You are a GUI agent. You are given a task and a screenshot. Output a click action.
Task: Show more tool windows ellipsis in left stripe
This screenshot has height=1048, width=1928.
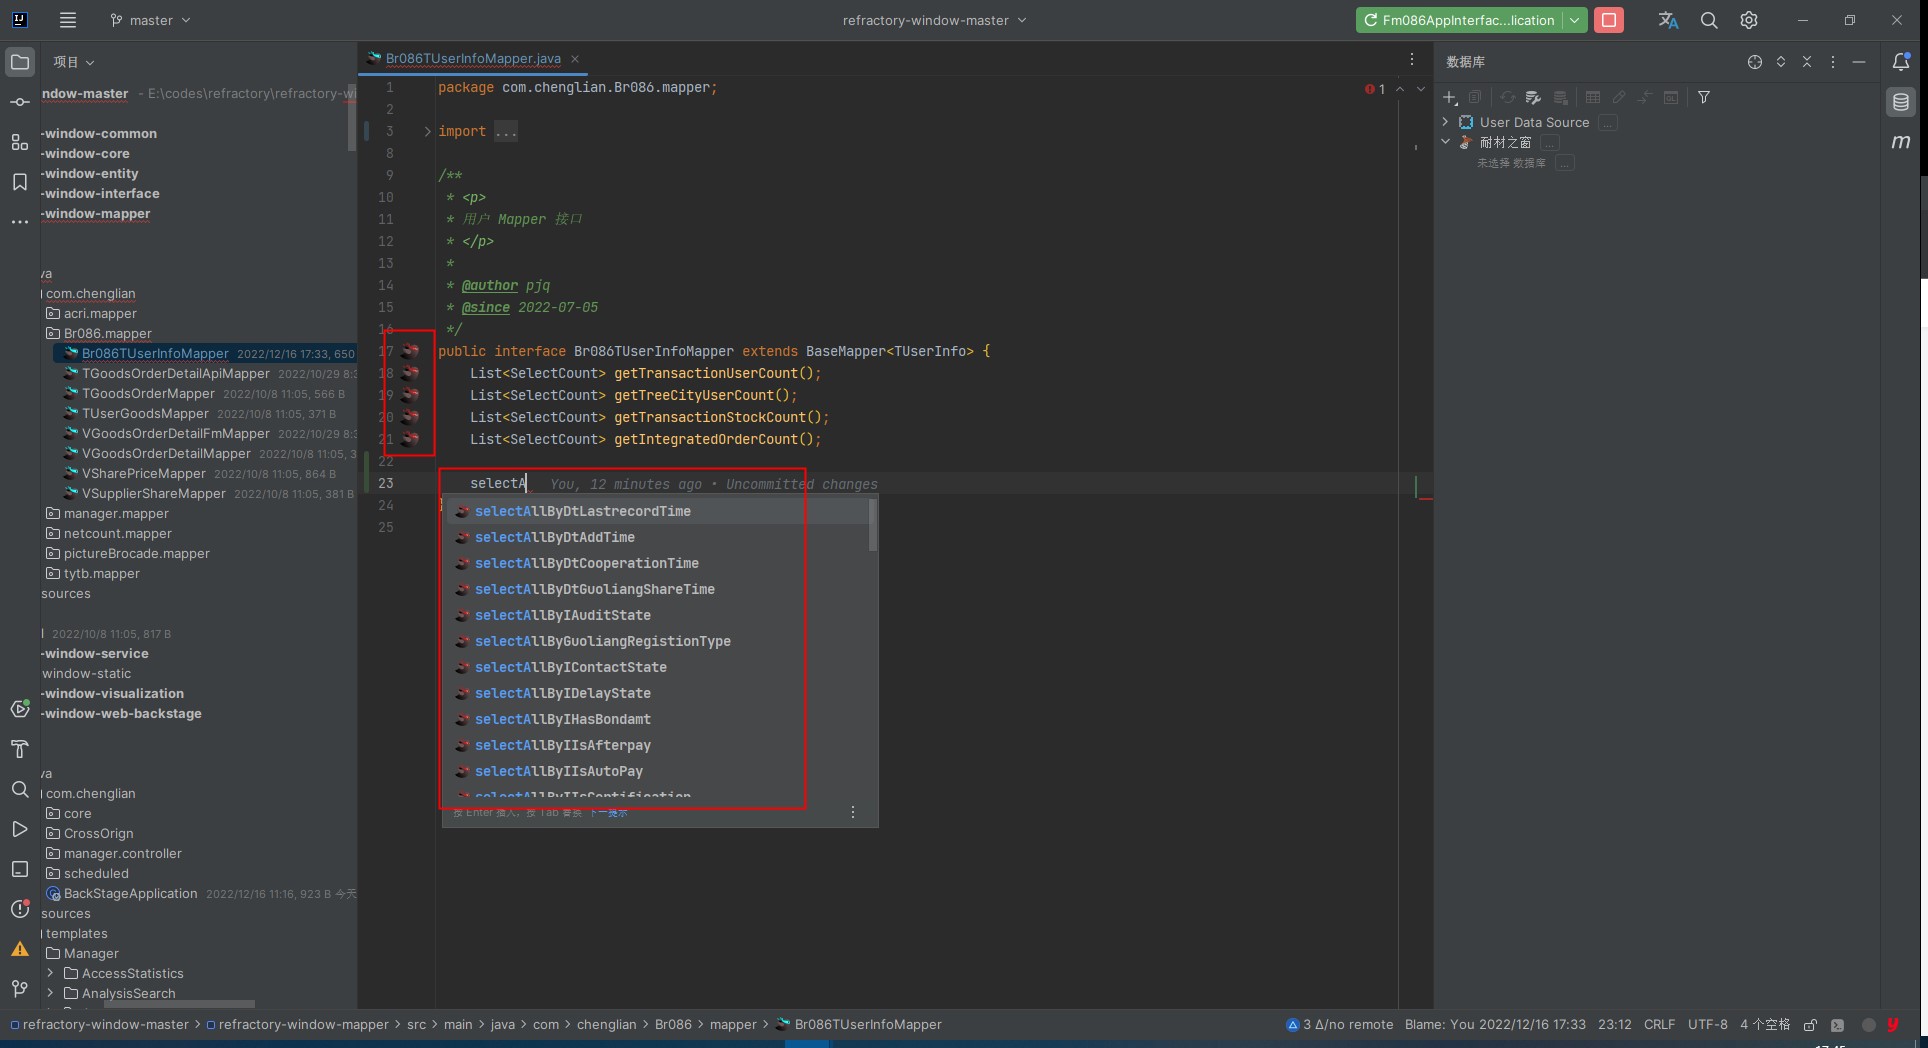coord(20,222)
